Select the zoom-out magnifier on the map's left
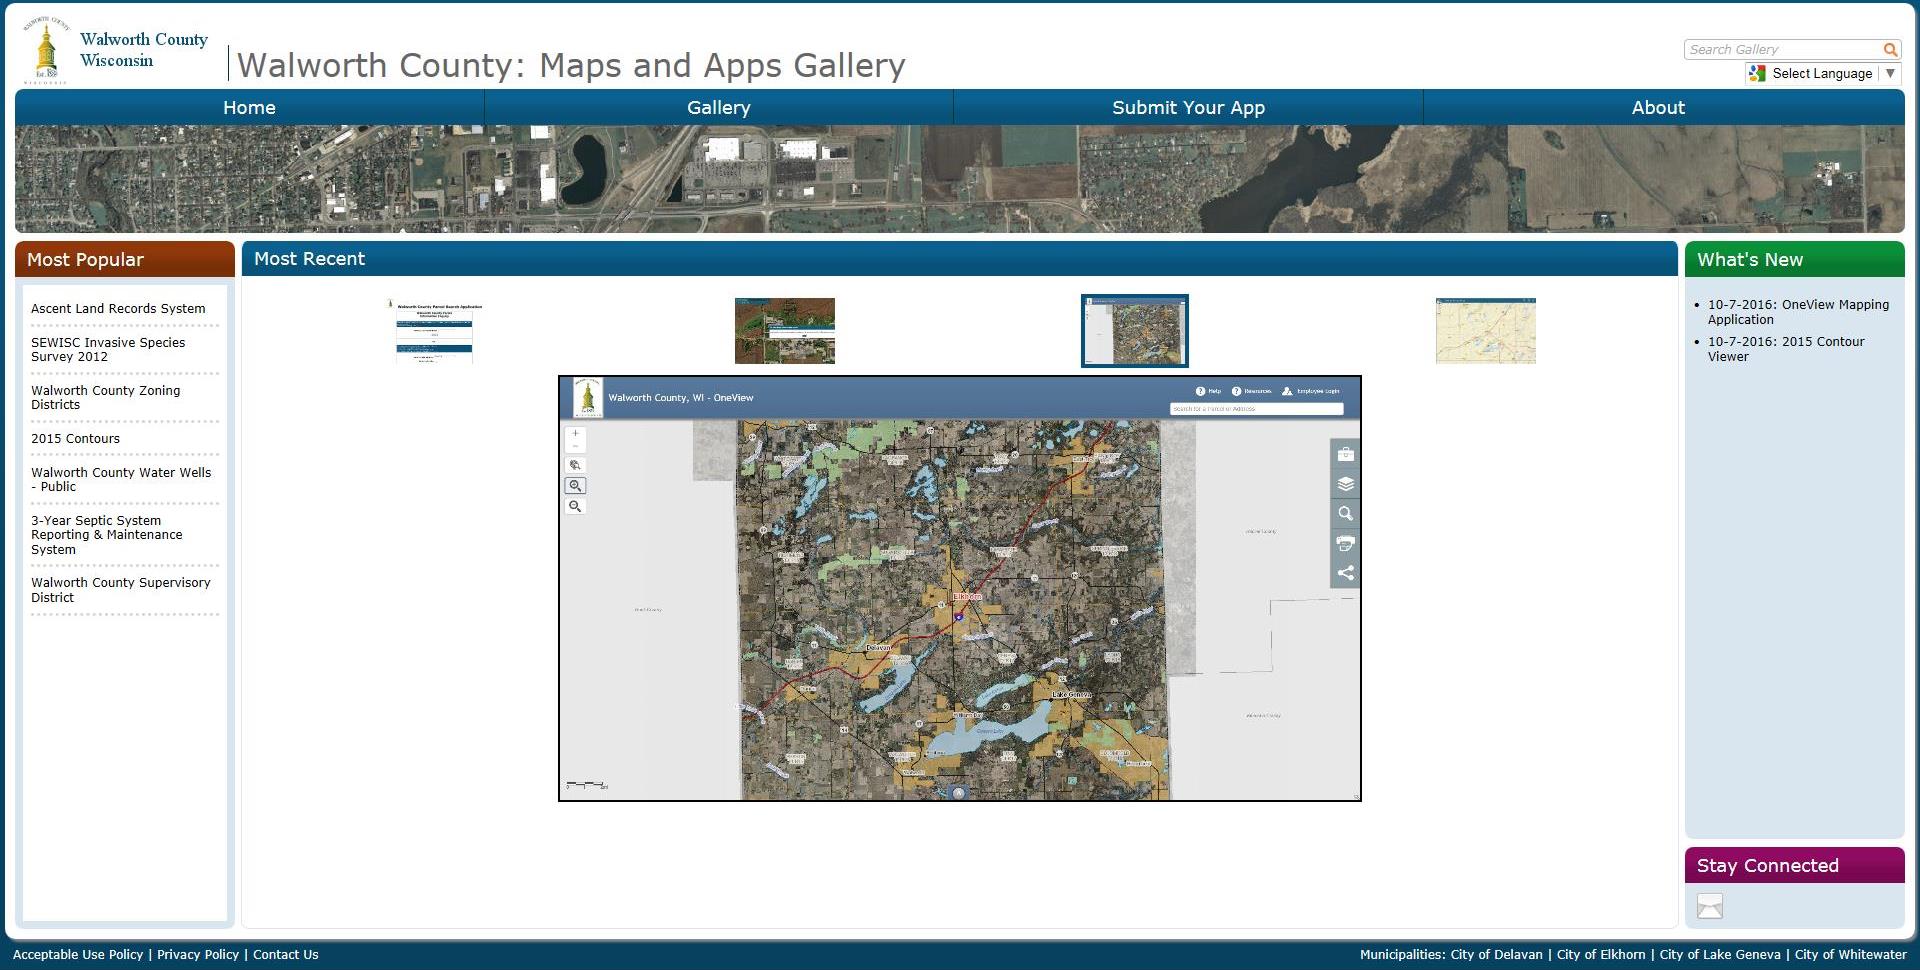 click(x=575, y=506)
